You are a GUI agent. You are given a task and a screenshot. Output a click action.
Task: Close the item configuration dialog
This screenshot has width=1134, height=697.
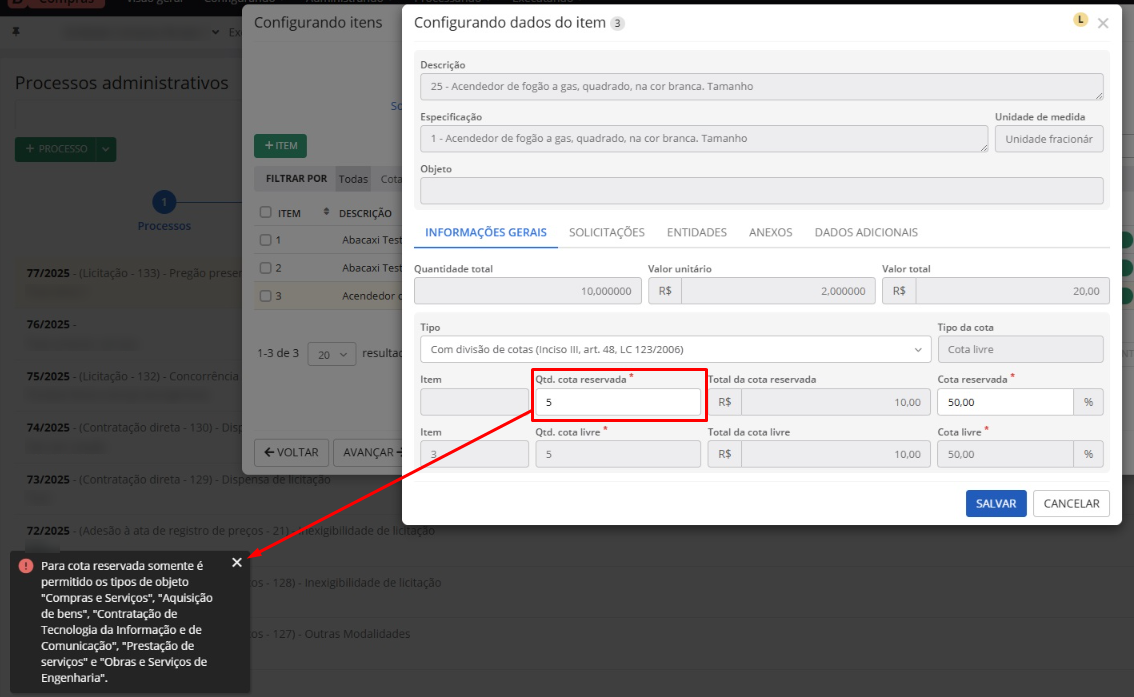click(1103, 23)
